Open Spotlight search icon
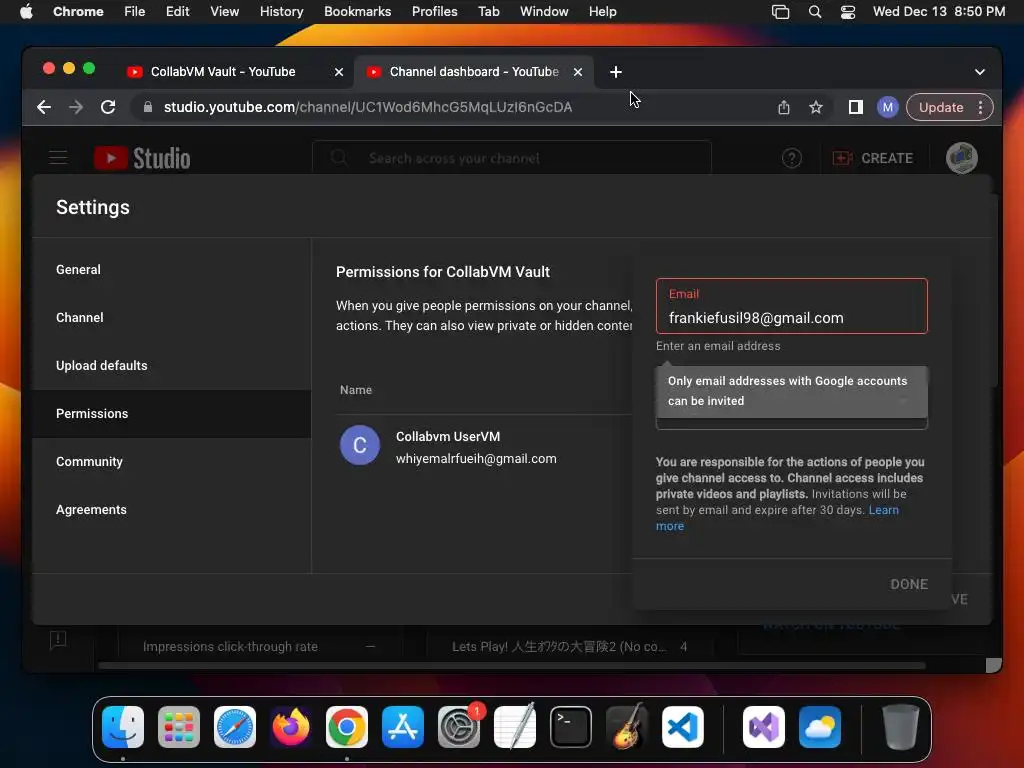The height and width of the screenshot is (768, 1024). [815, 12]
